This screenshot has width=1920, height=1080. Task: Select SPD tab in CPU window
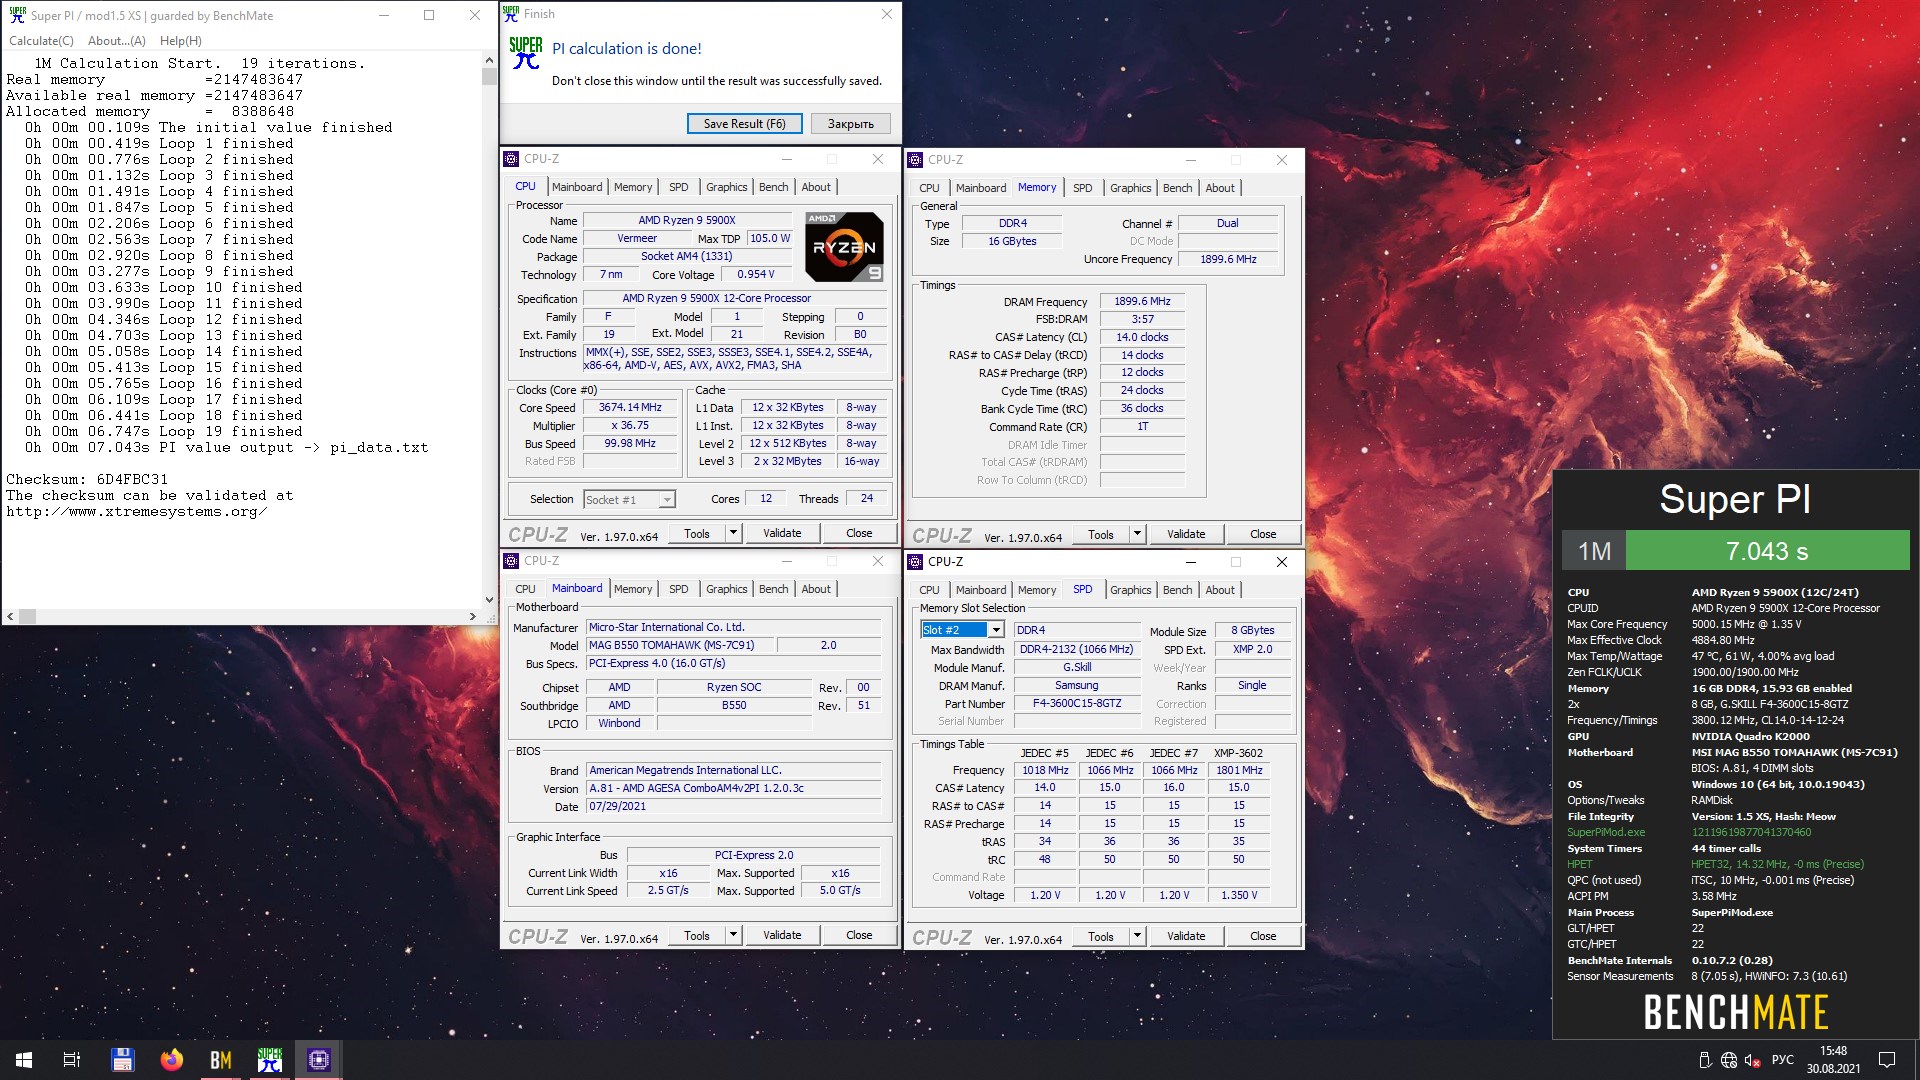tap(678, 187)
